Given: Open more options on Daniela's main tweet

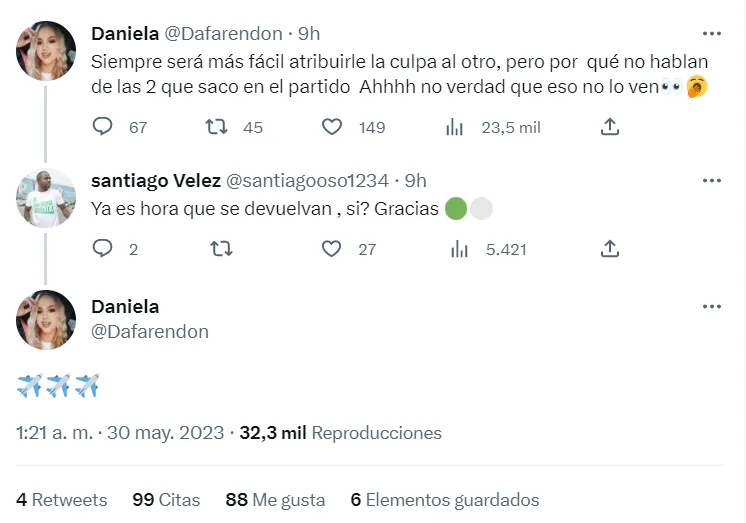Looking at the screenshot, I should coord(711,306).
